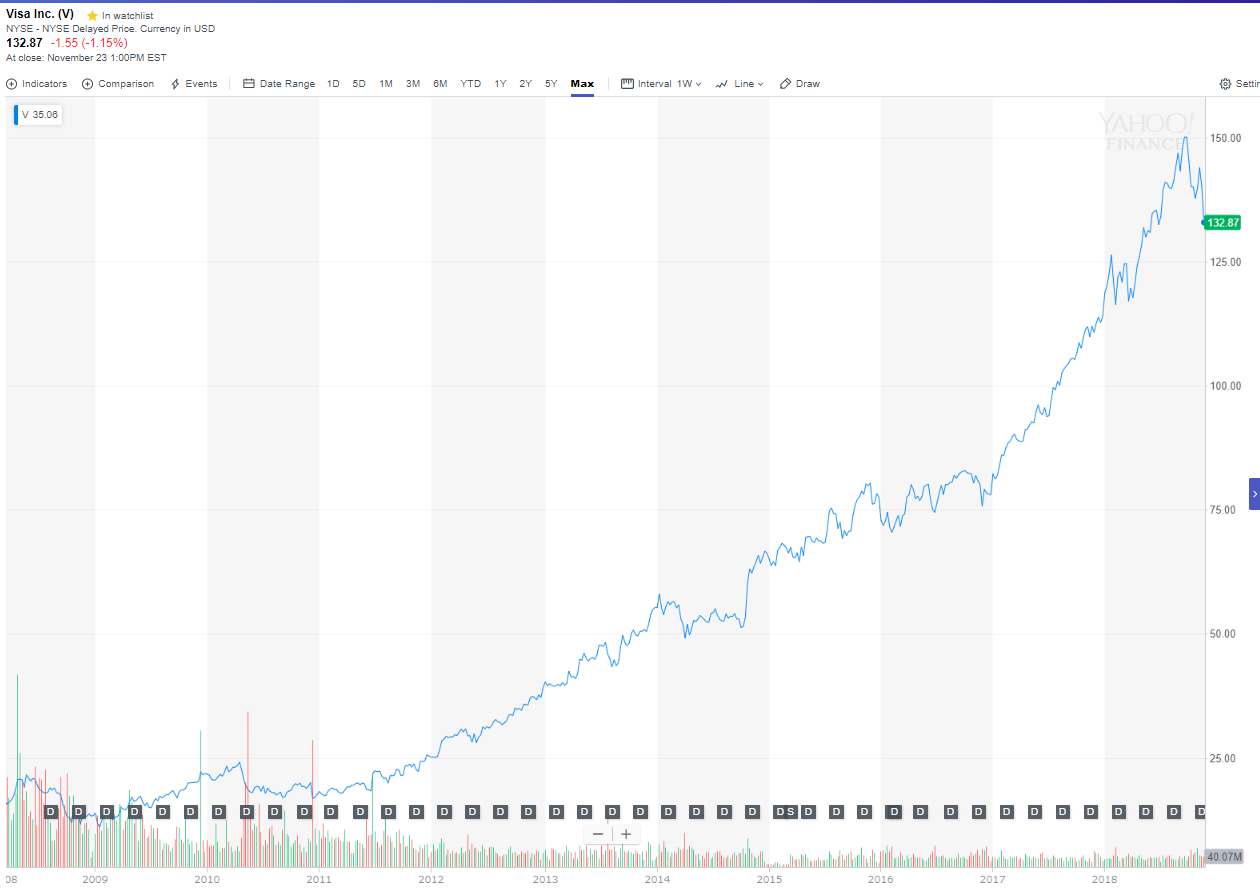Click the 2011 year label
The width and height of the screenshot is (1260, 893).
pyautogui.click(x=319, y=880)
